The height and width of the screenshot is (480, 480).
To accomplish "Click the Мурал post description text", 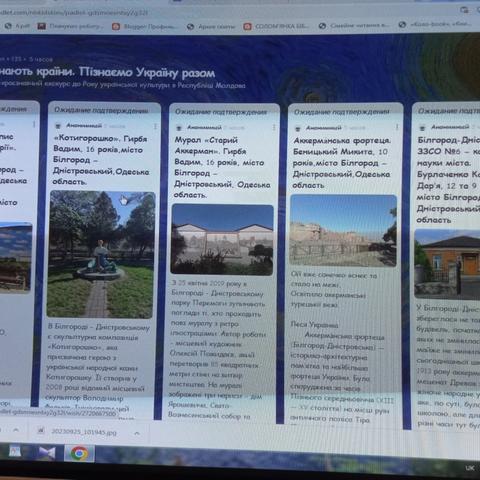I will [x=218, y=349].
